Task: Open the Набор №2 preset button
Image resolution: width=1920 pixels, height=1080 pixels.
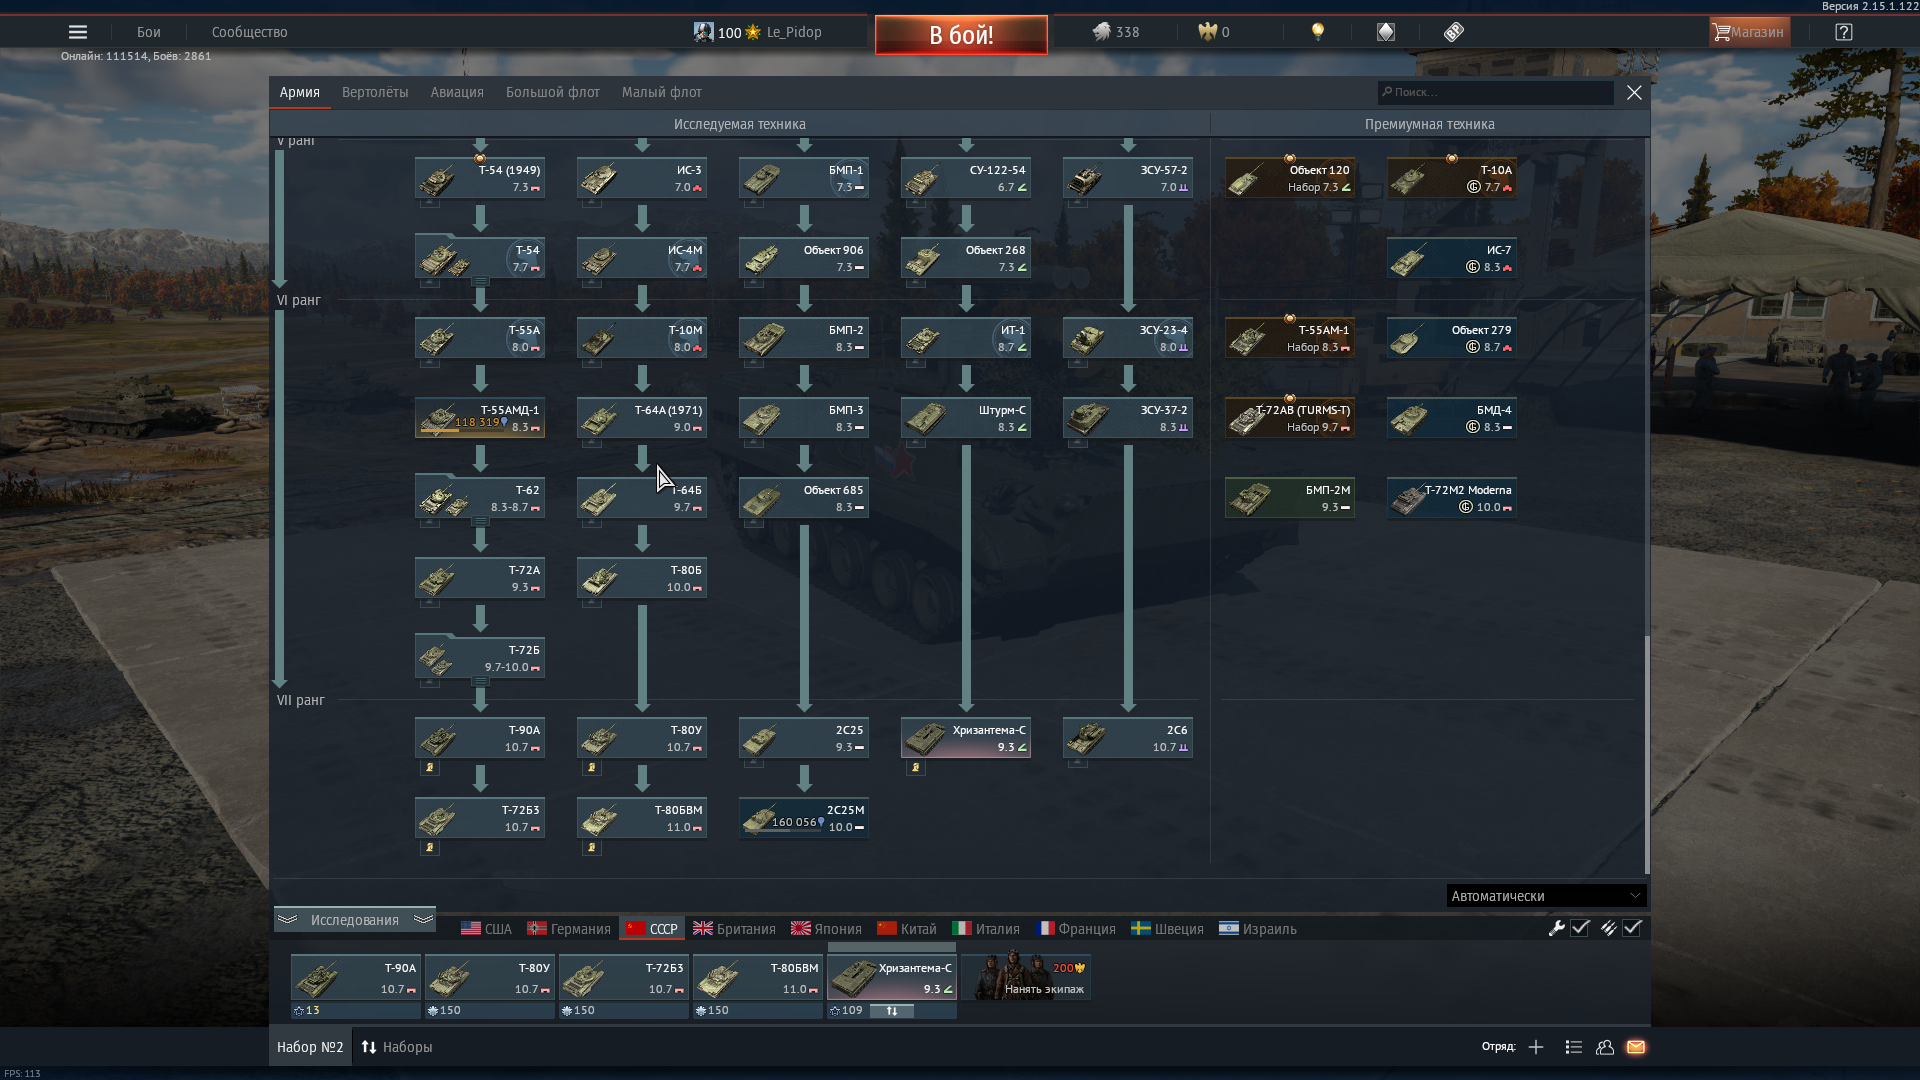Action: pyautogui.click(x=310, y=1047)
